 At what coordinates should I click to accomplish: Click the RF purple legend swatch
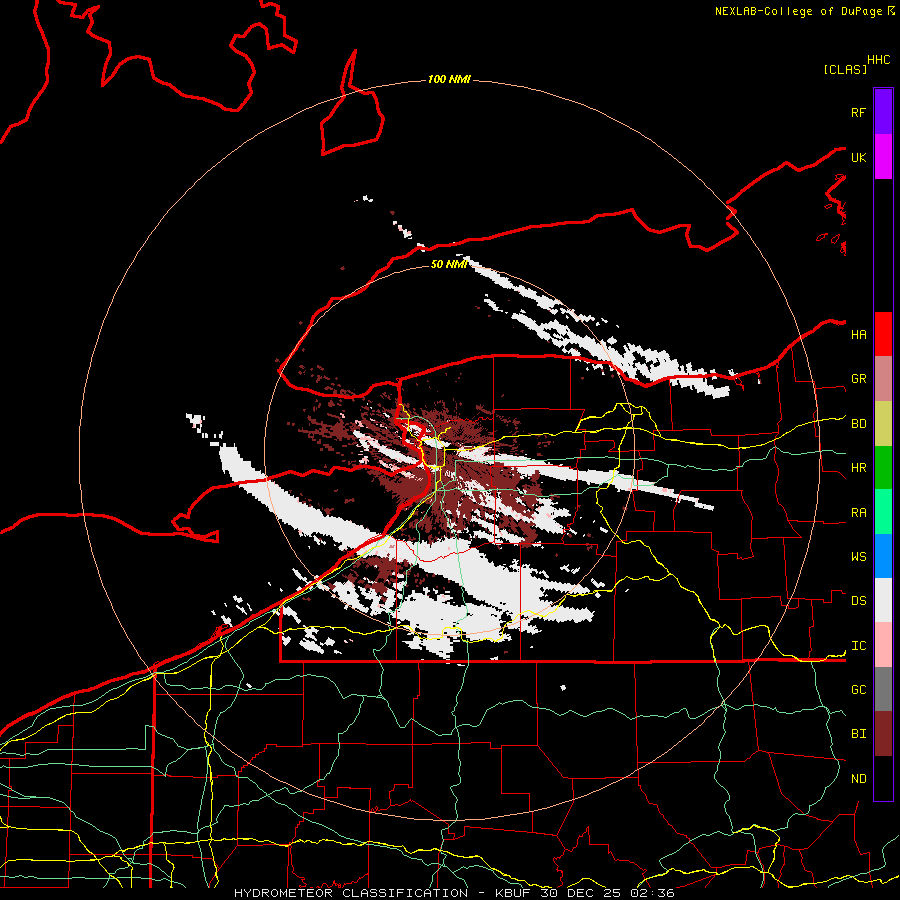883,112
